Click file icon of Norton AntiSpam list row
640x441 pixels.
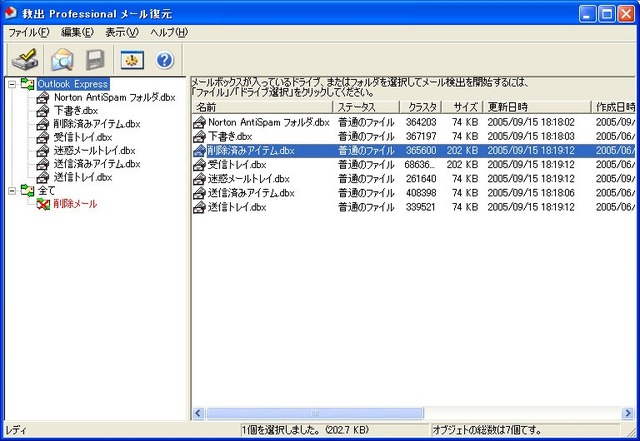click(199, 122)
